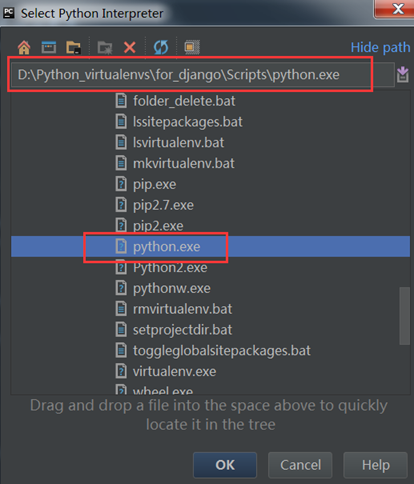Image resolution: width=414 pixels, height=484 pixels.
Task: Go to home directory icon
Action: click(x=24, y=47)
